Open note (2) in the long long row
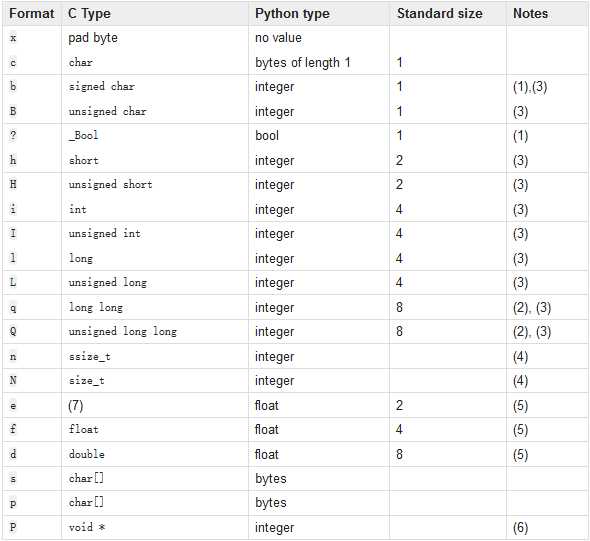Screen dimensions: 590x541 click(521, 308)
